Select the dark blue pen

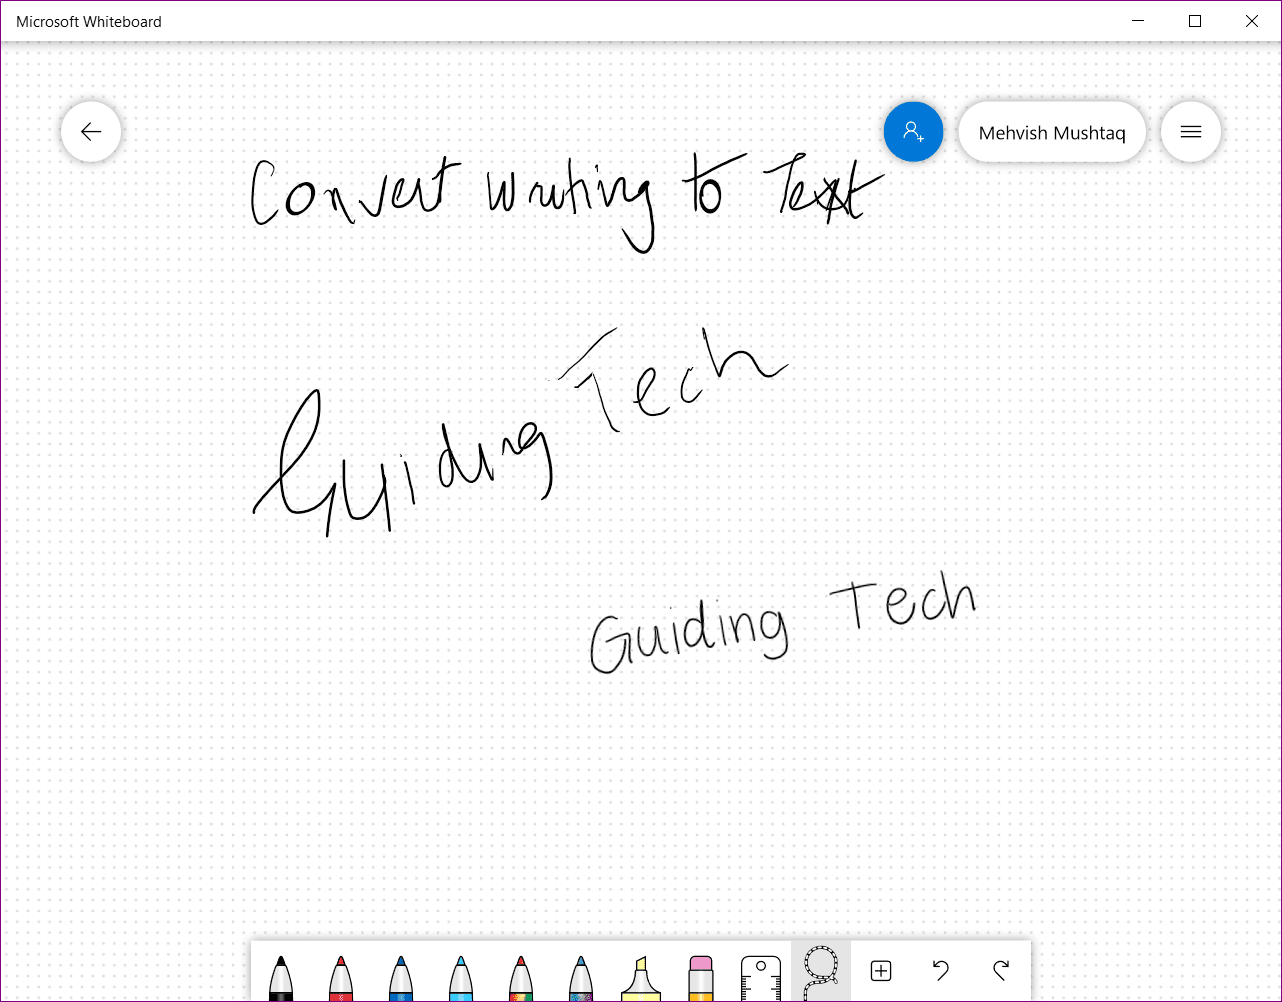[401, 977]
